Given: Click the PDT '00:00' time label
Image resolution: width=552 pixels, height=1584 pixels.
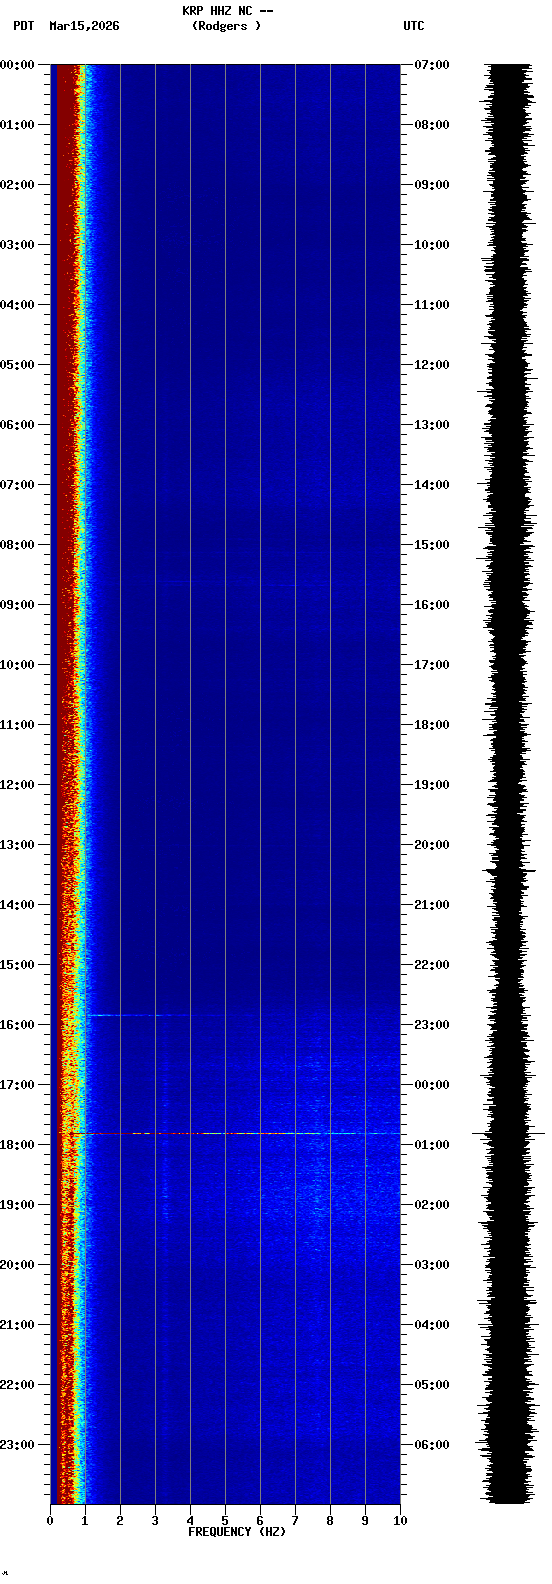Looking at the screenshot, I should click(17, 65).
